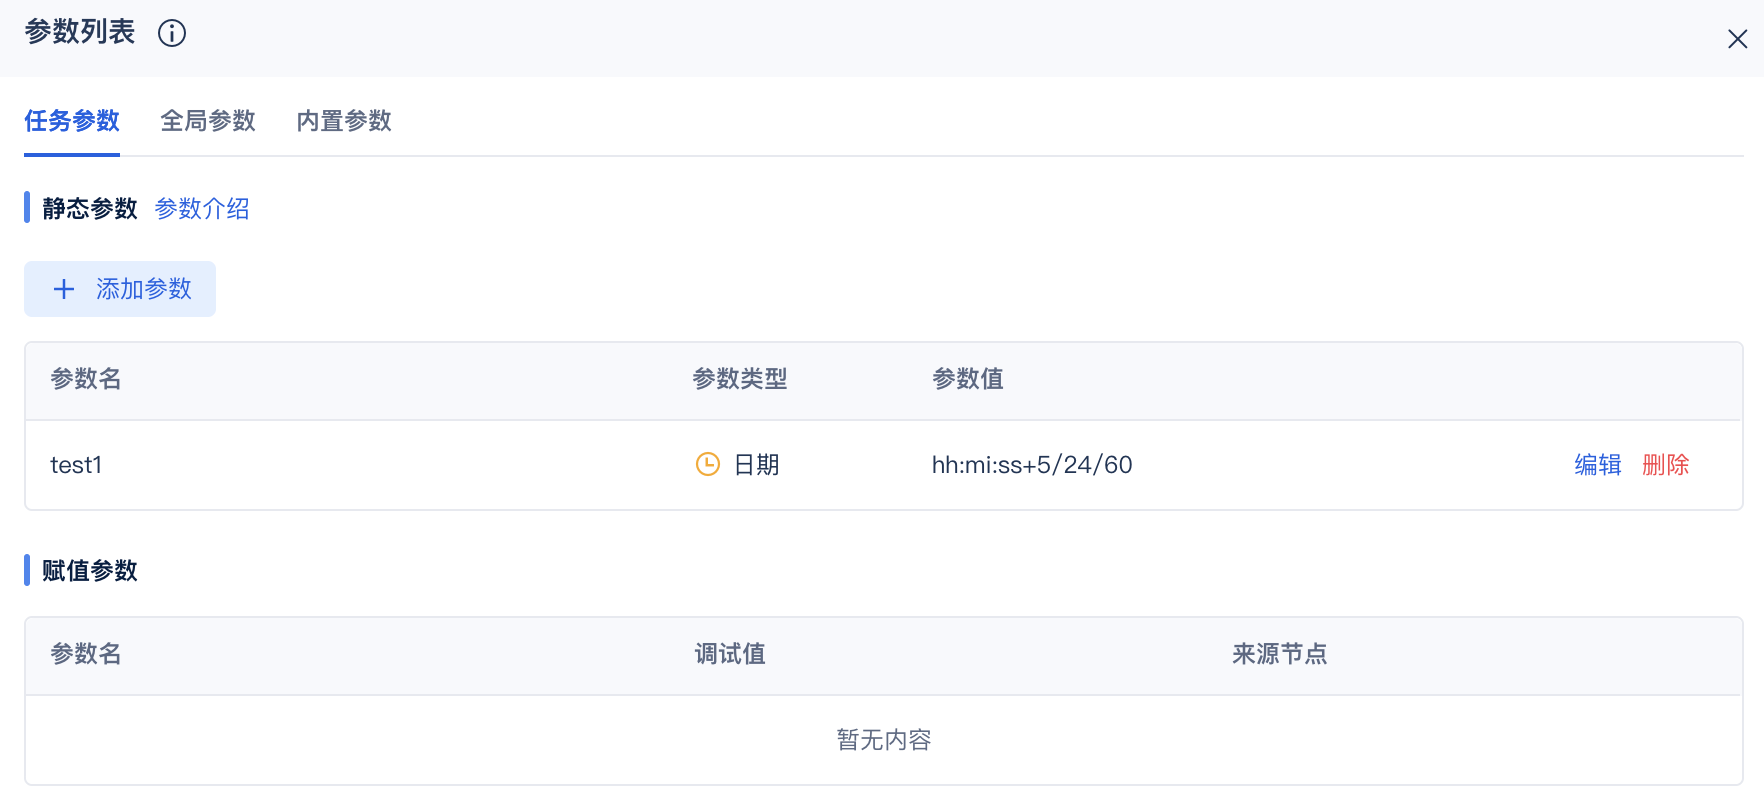
Task: Click the 赋值参数 section heading
Action: click(90, 570)
